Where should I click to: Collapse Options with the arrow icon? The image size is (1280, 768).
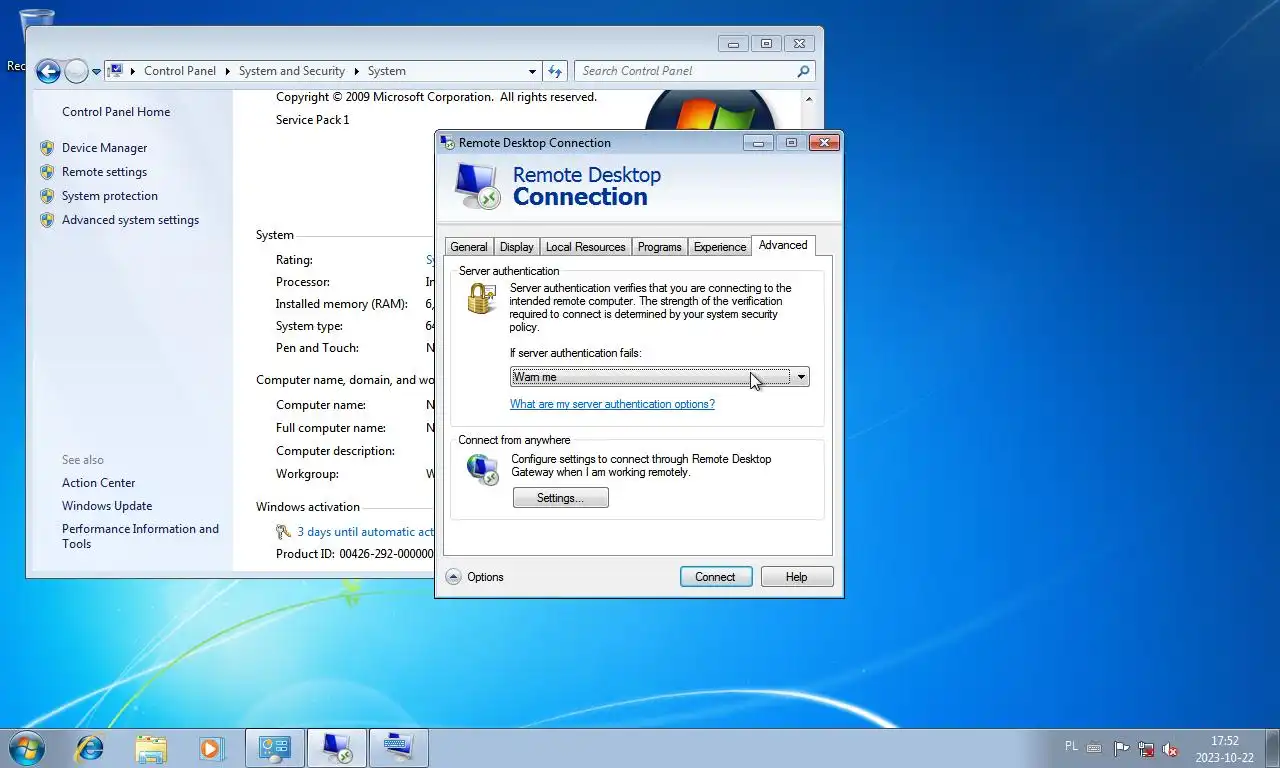[x=453, y=577]
